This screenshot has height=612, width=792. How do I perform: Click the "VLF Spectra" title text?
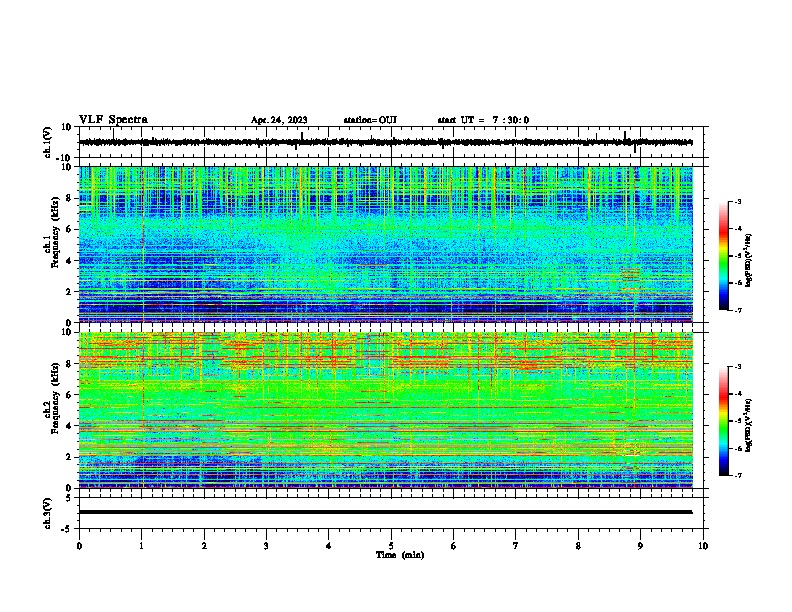click(x=113, y=120)
